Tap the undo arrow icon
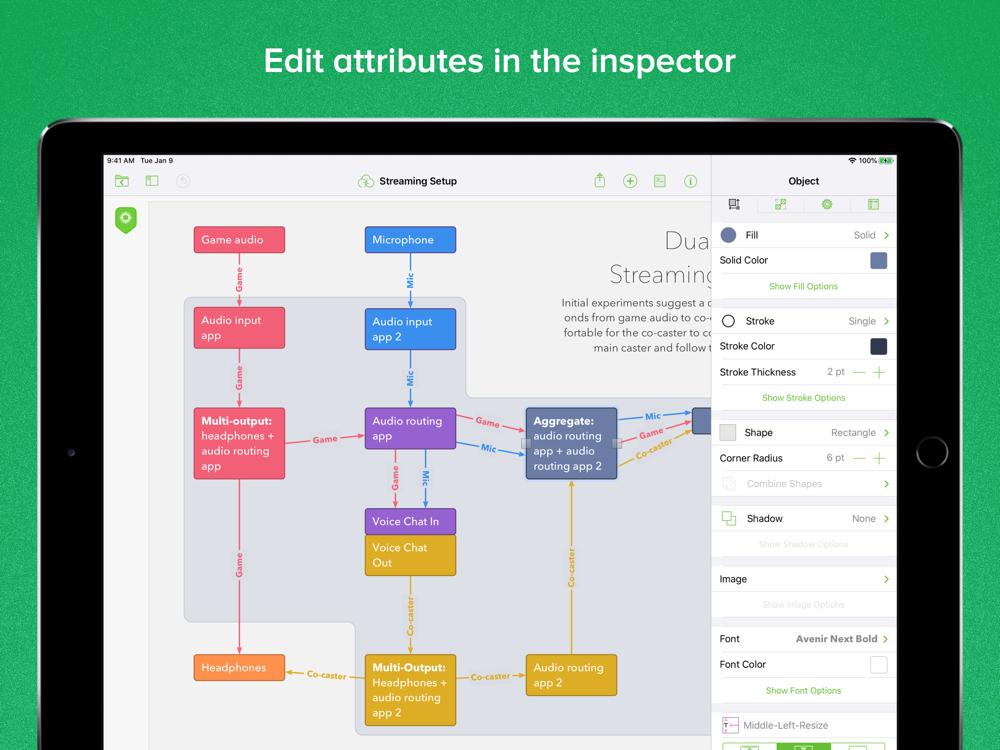1000x750 pixels. pos(183,181)
